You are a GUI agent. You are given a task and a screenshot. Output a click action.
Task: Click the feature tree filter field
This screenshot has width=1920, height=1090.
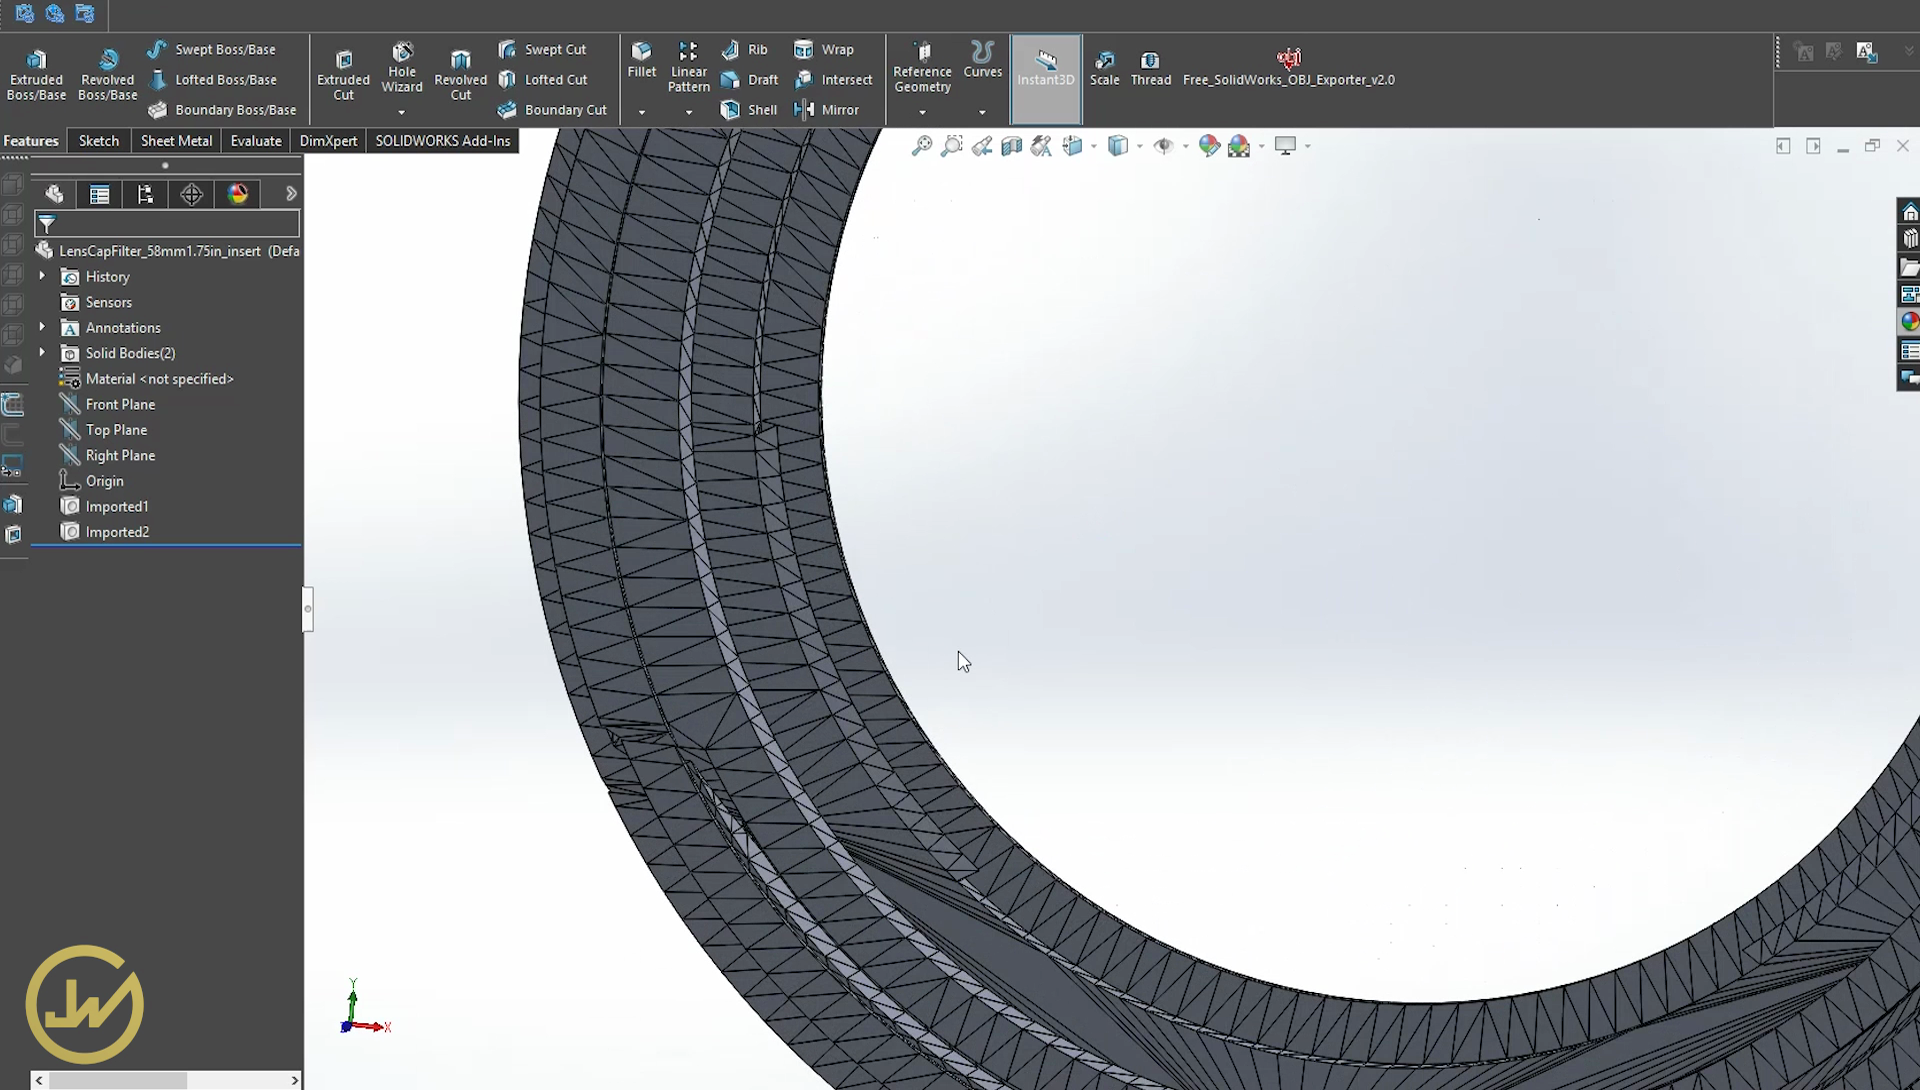tap(166, 223)
